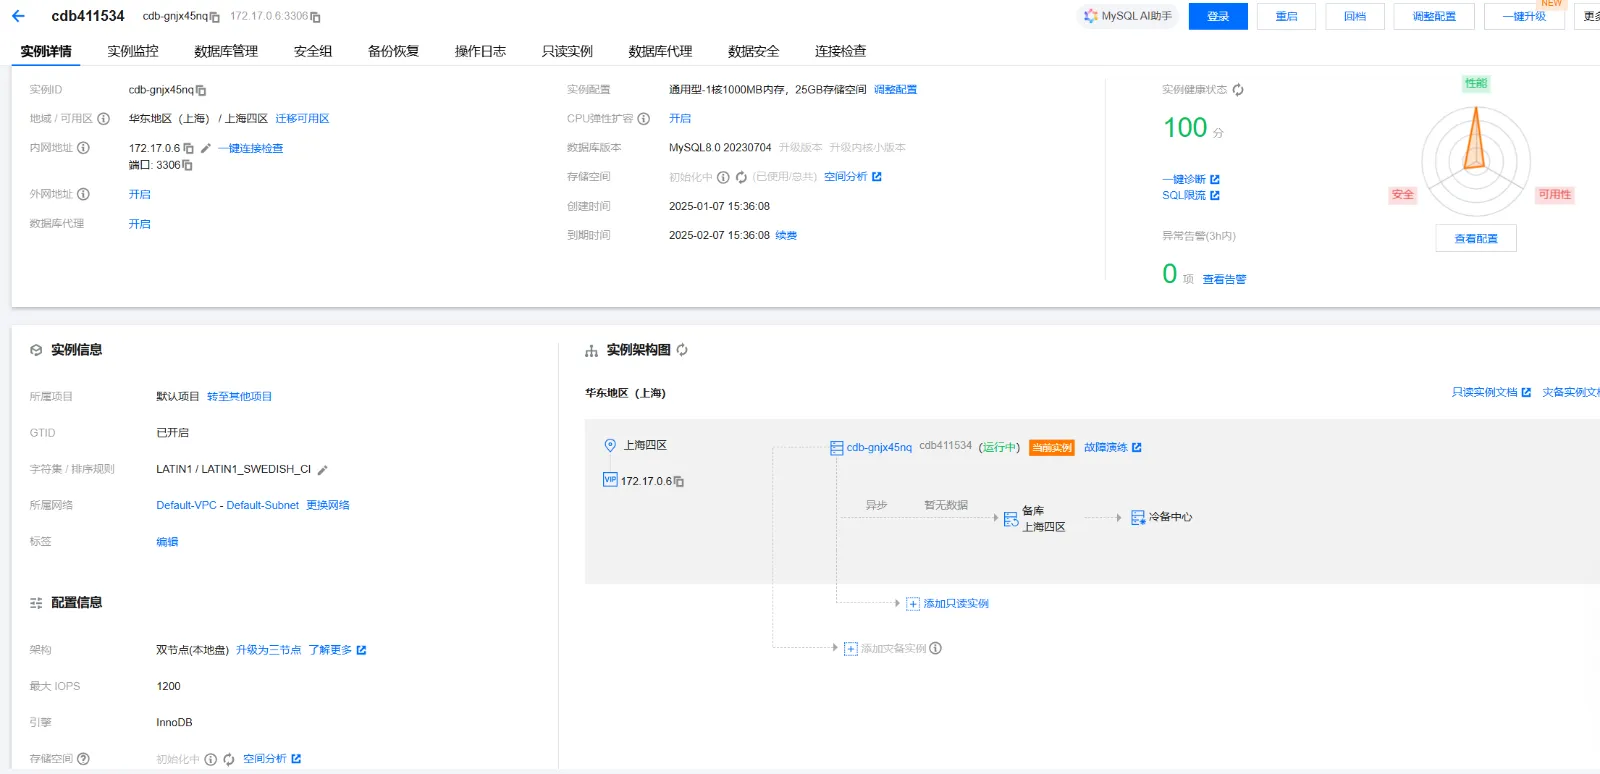Viewport: 1600px width, 774px height.
Task: Click the cdb-gnjx45nq node in architecture diagram
Action: pyautogui.click(x=878, y=447)
